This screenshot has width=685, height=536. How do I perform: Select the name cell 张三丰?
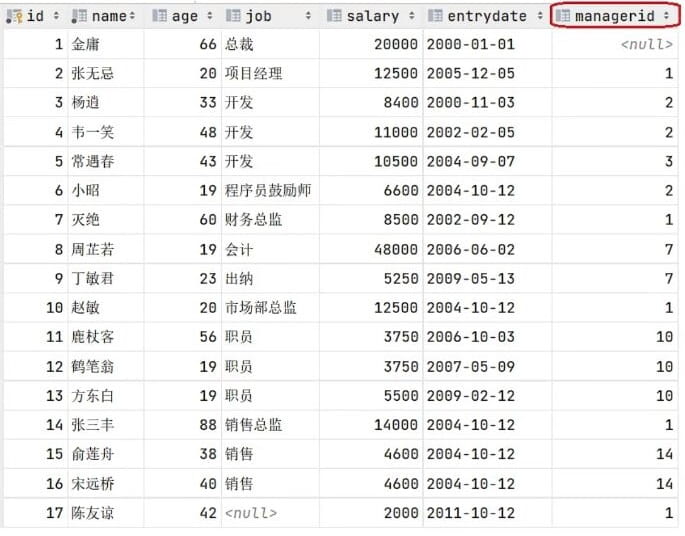point(93,425)
